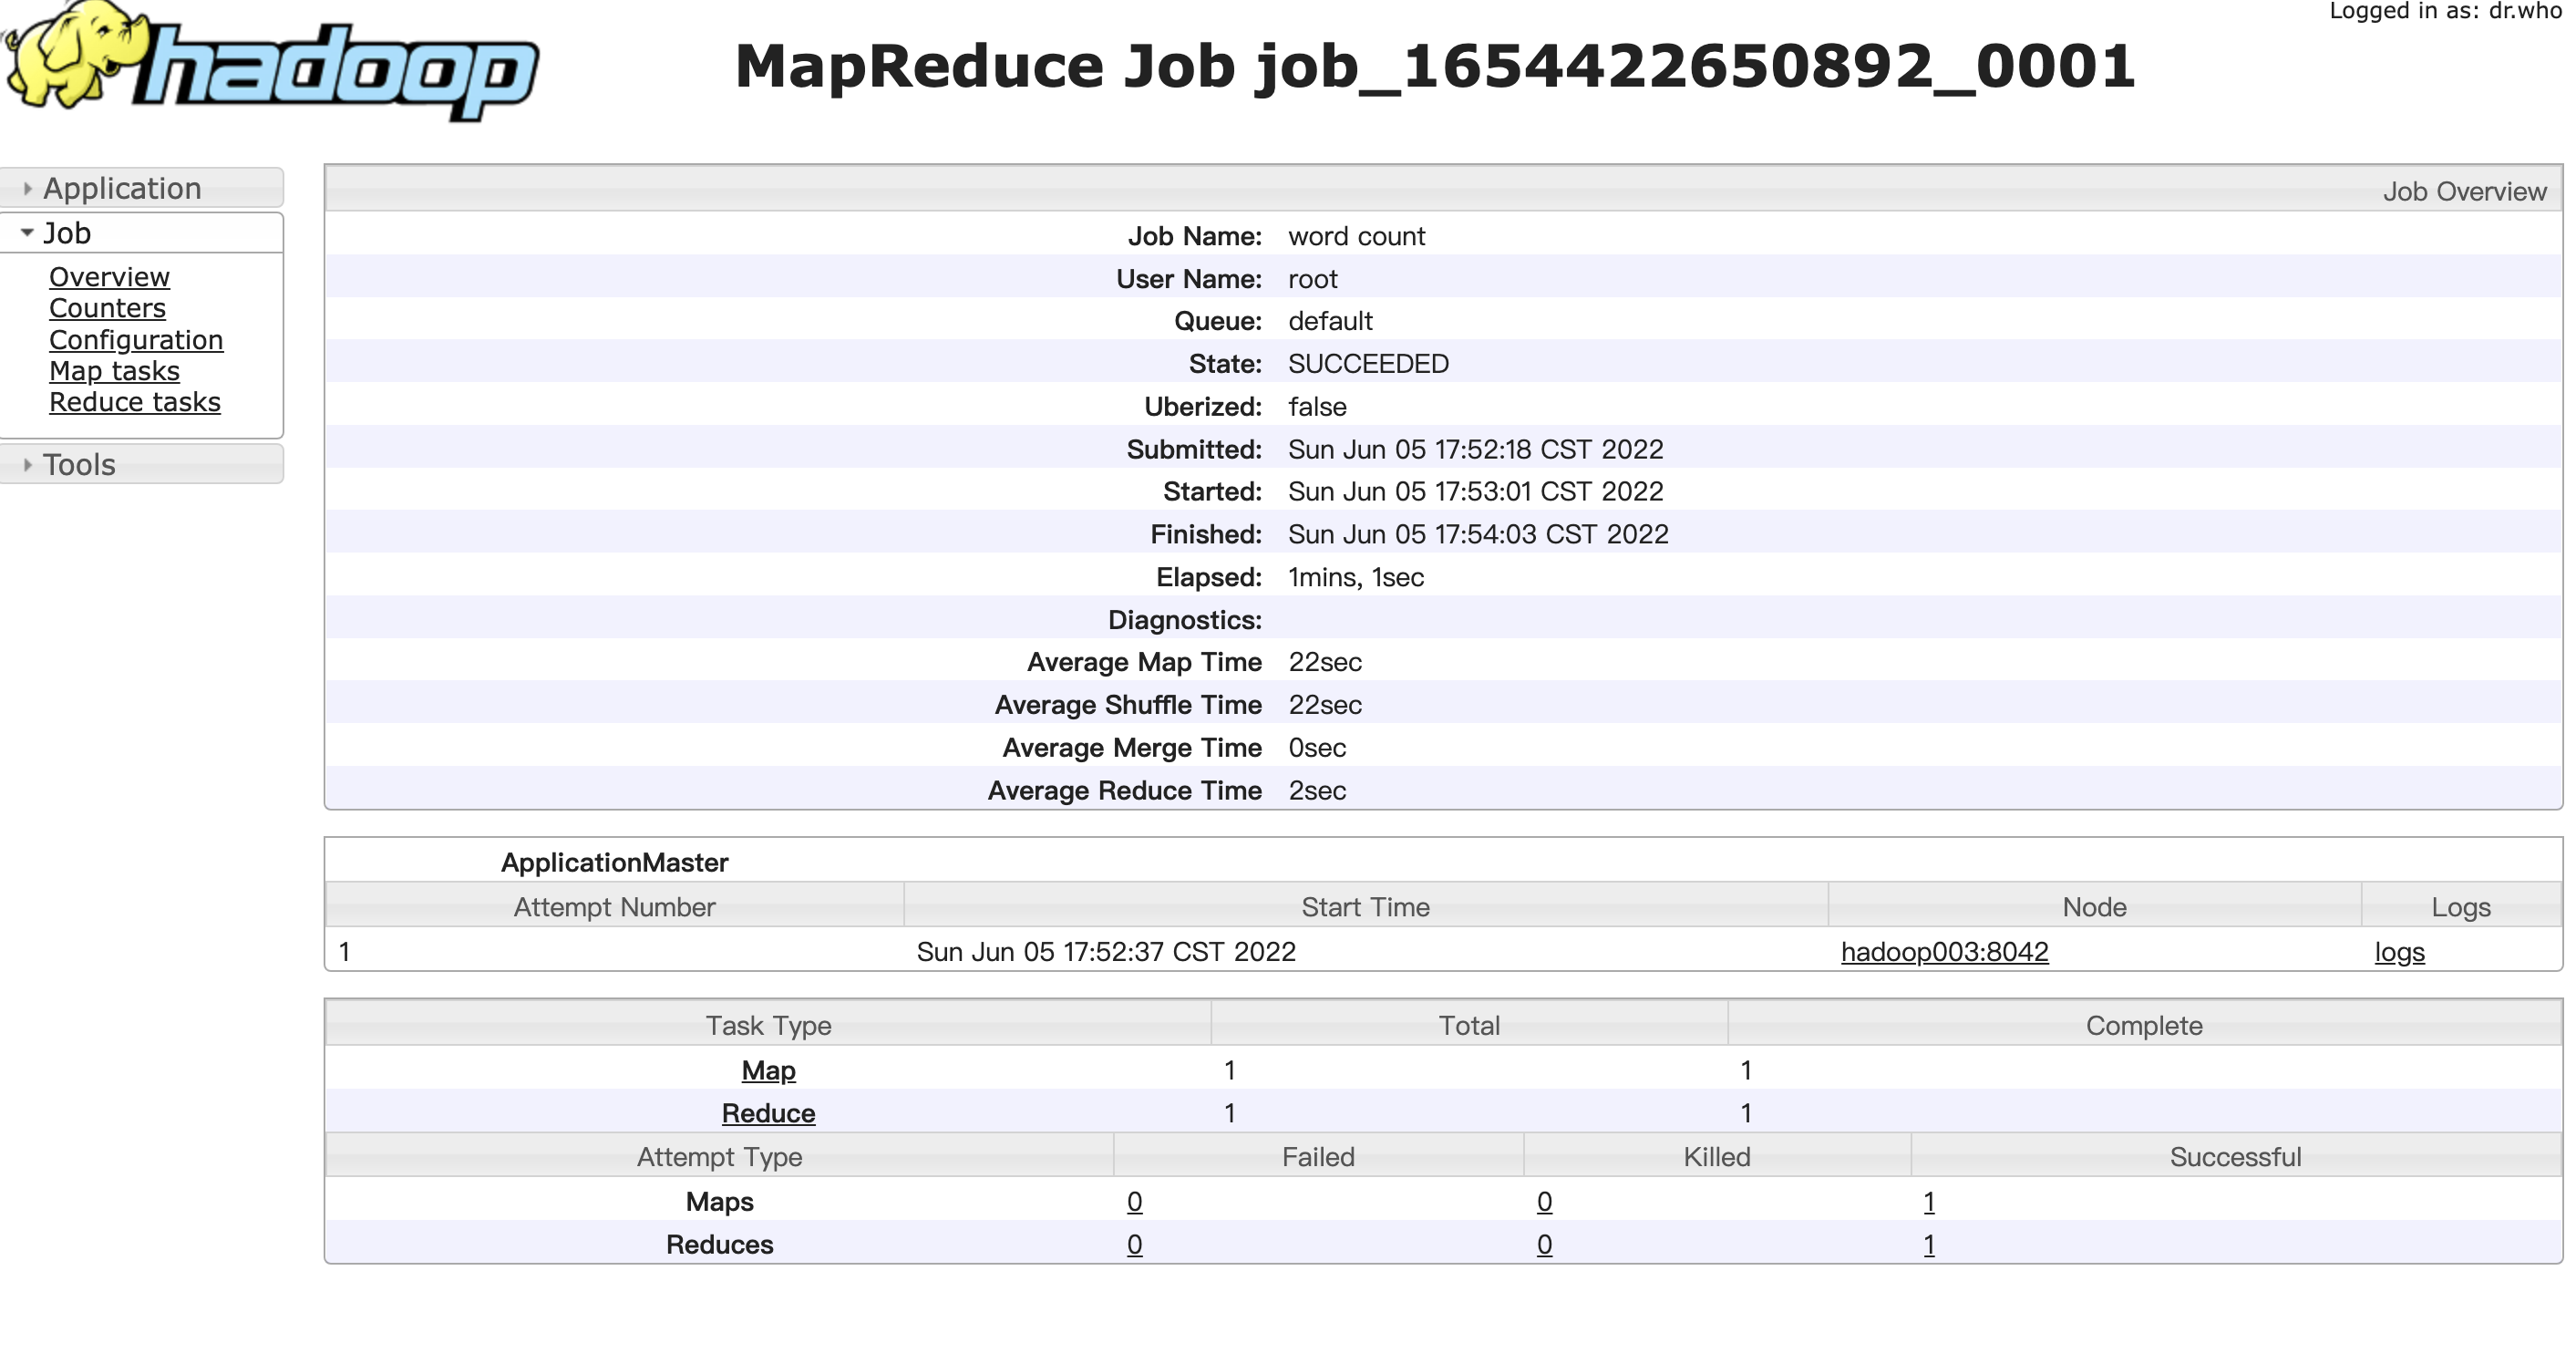The width and height of the screenshot is (2576, 1364).
Task: Click the Start Time column header
Action: pos(1365,907)
